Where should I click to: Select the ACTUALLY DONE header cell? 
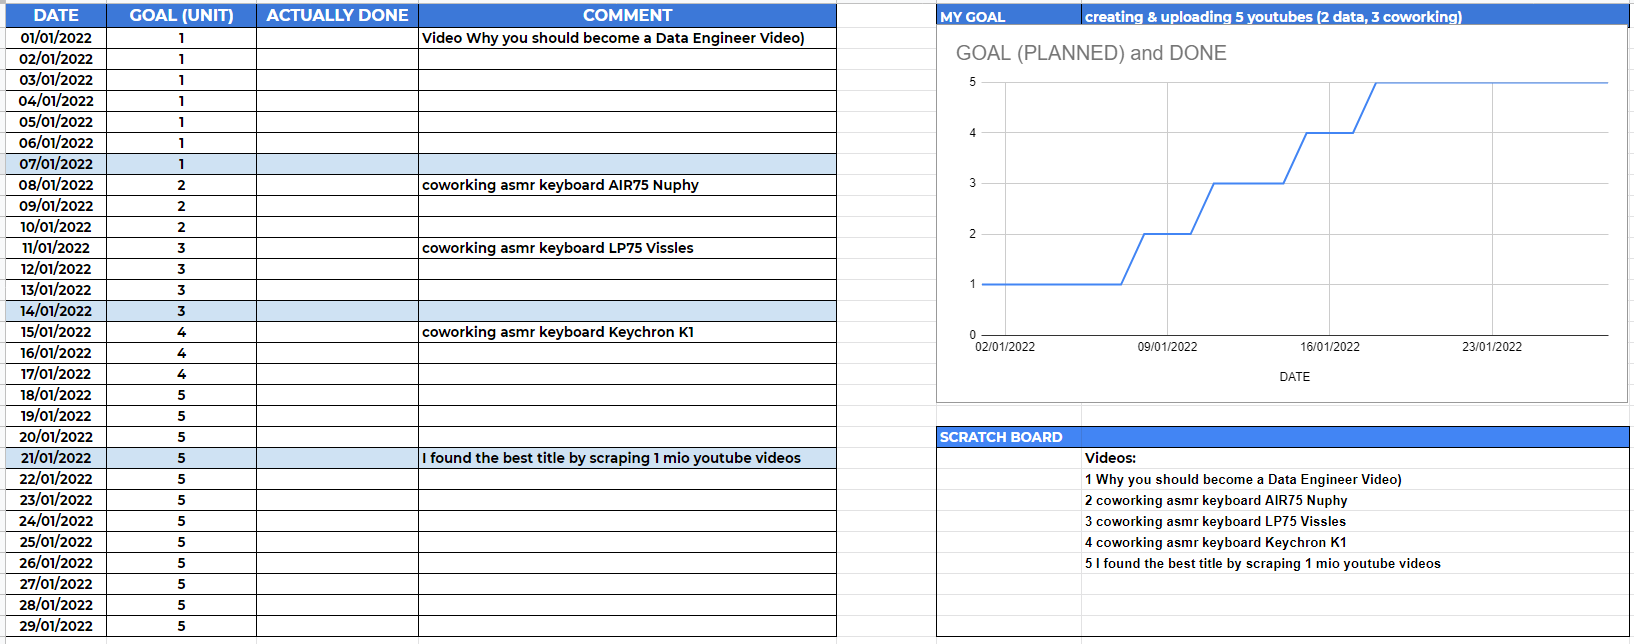coord(337,15)
